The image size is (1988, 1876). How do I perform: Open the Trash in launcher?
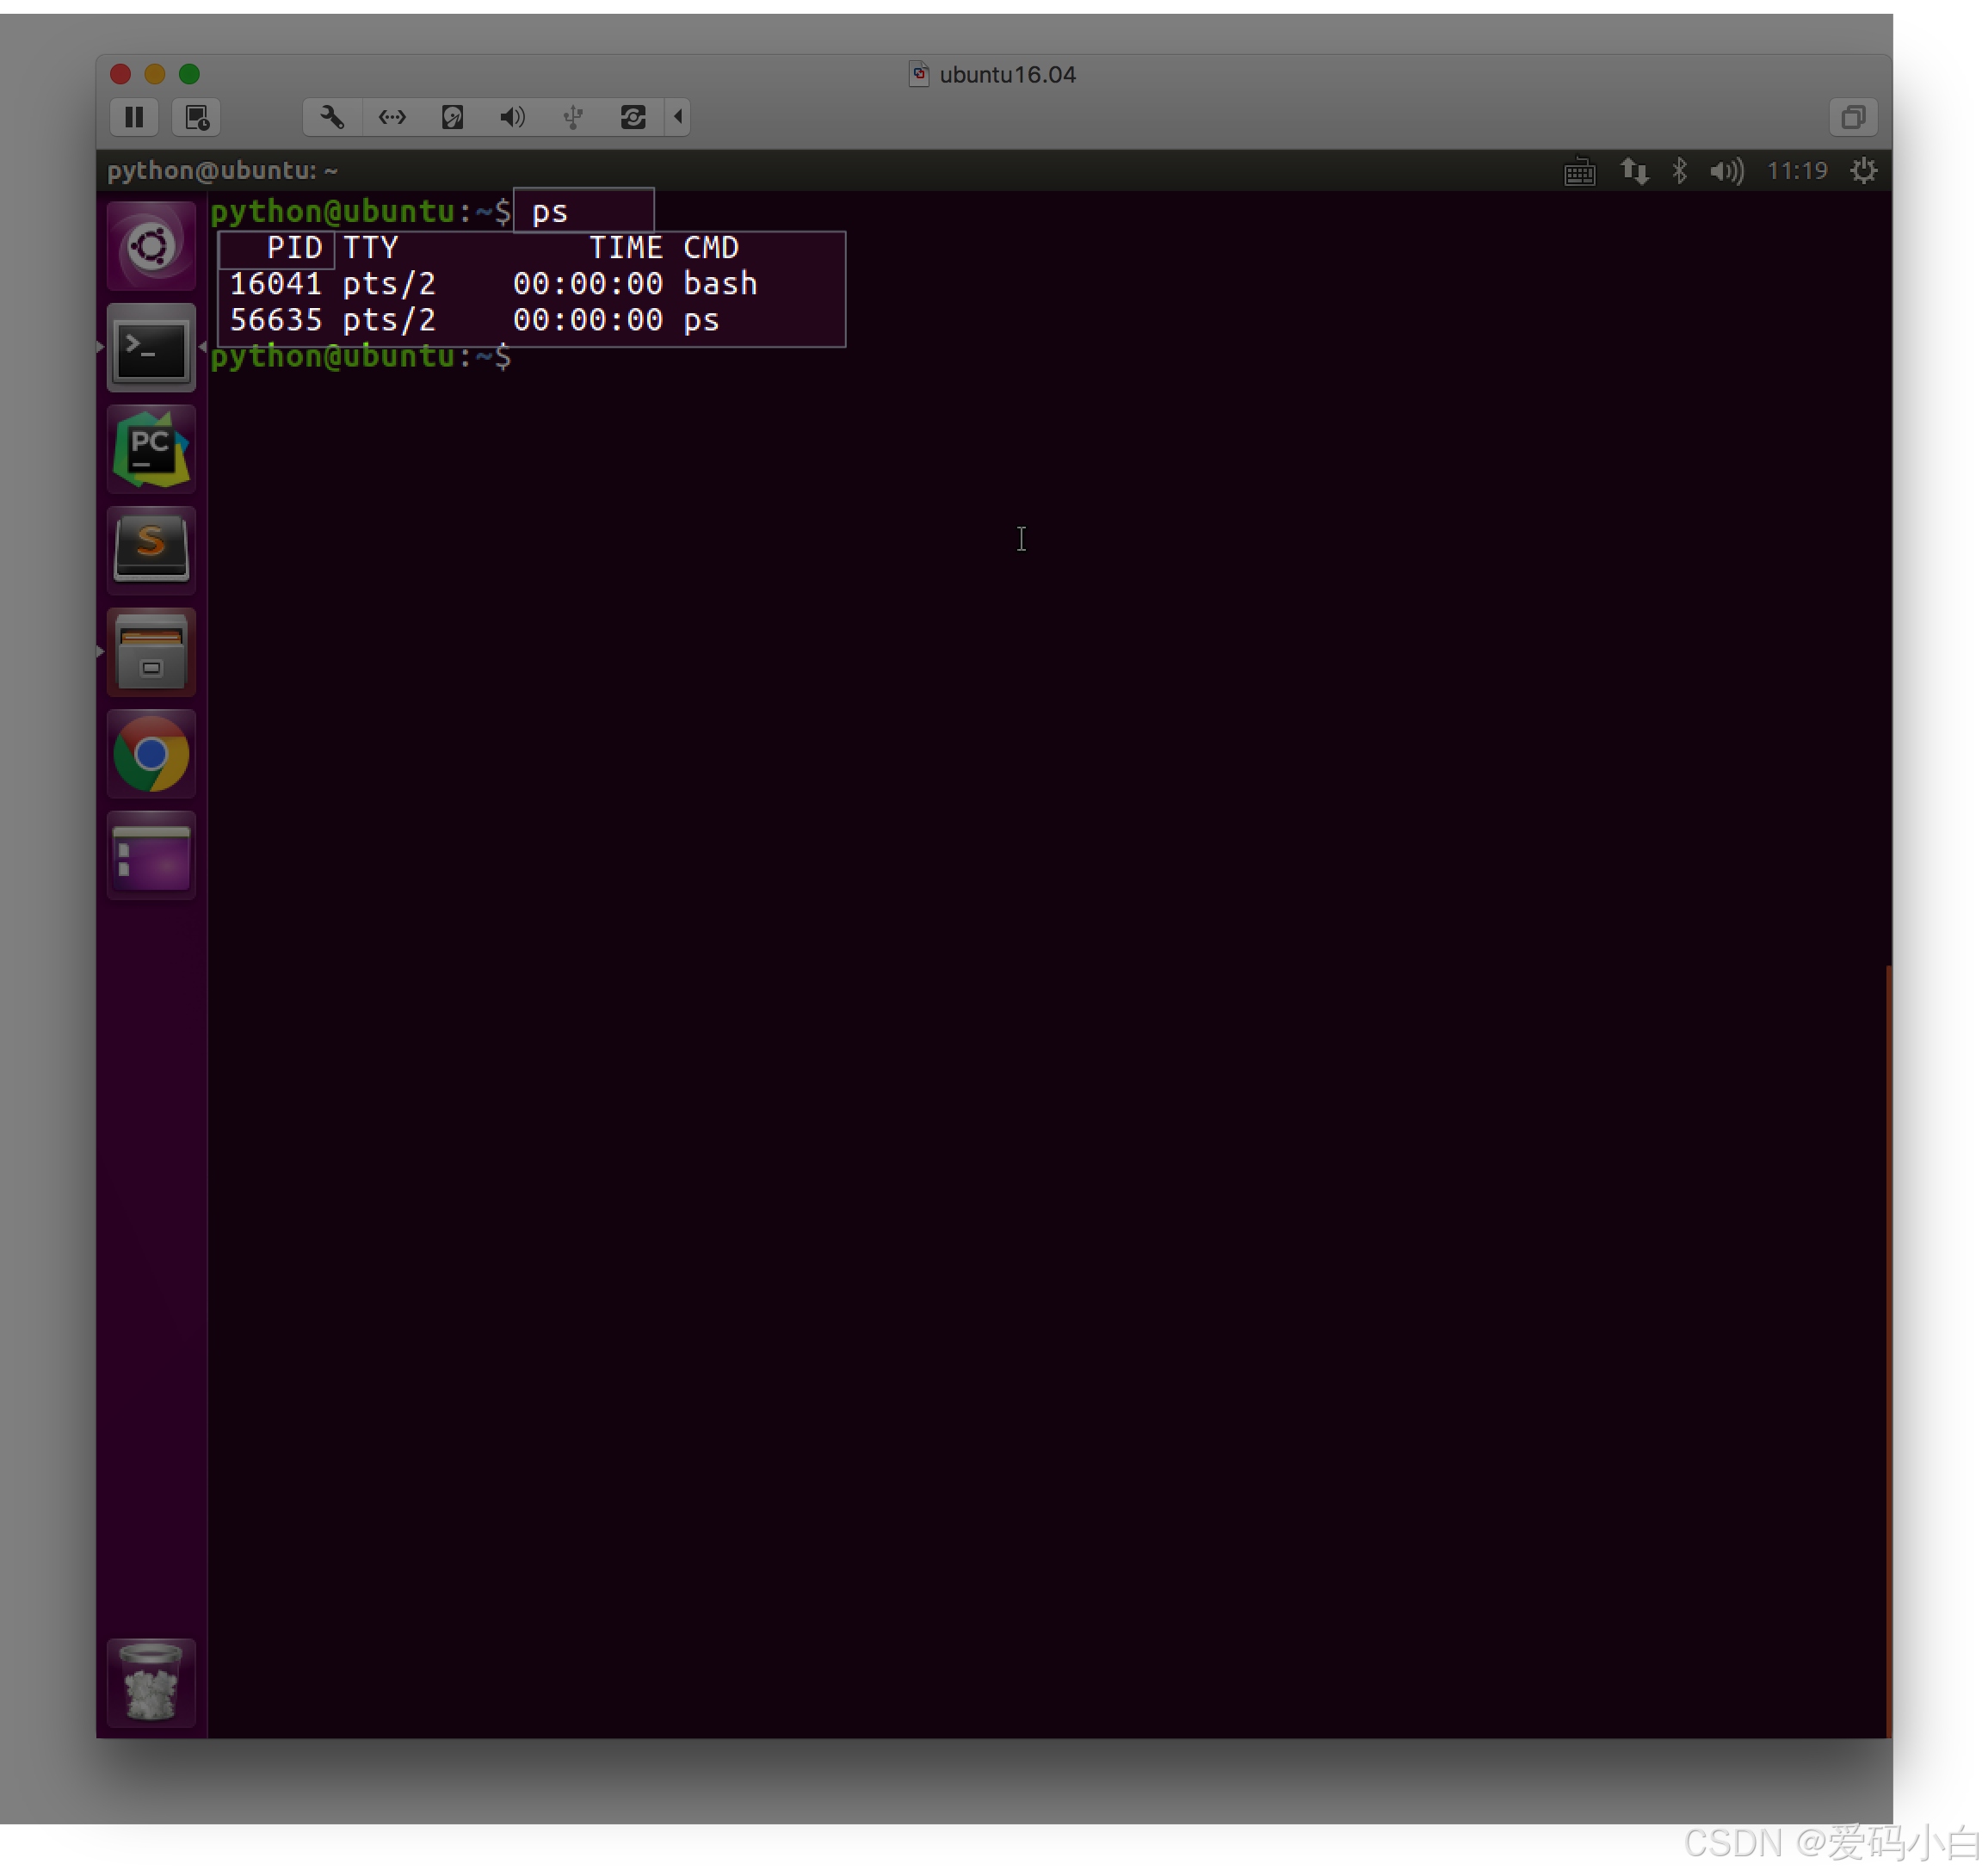pos(151,1682)
